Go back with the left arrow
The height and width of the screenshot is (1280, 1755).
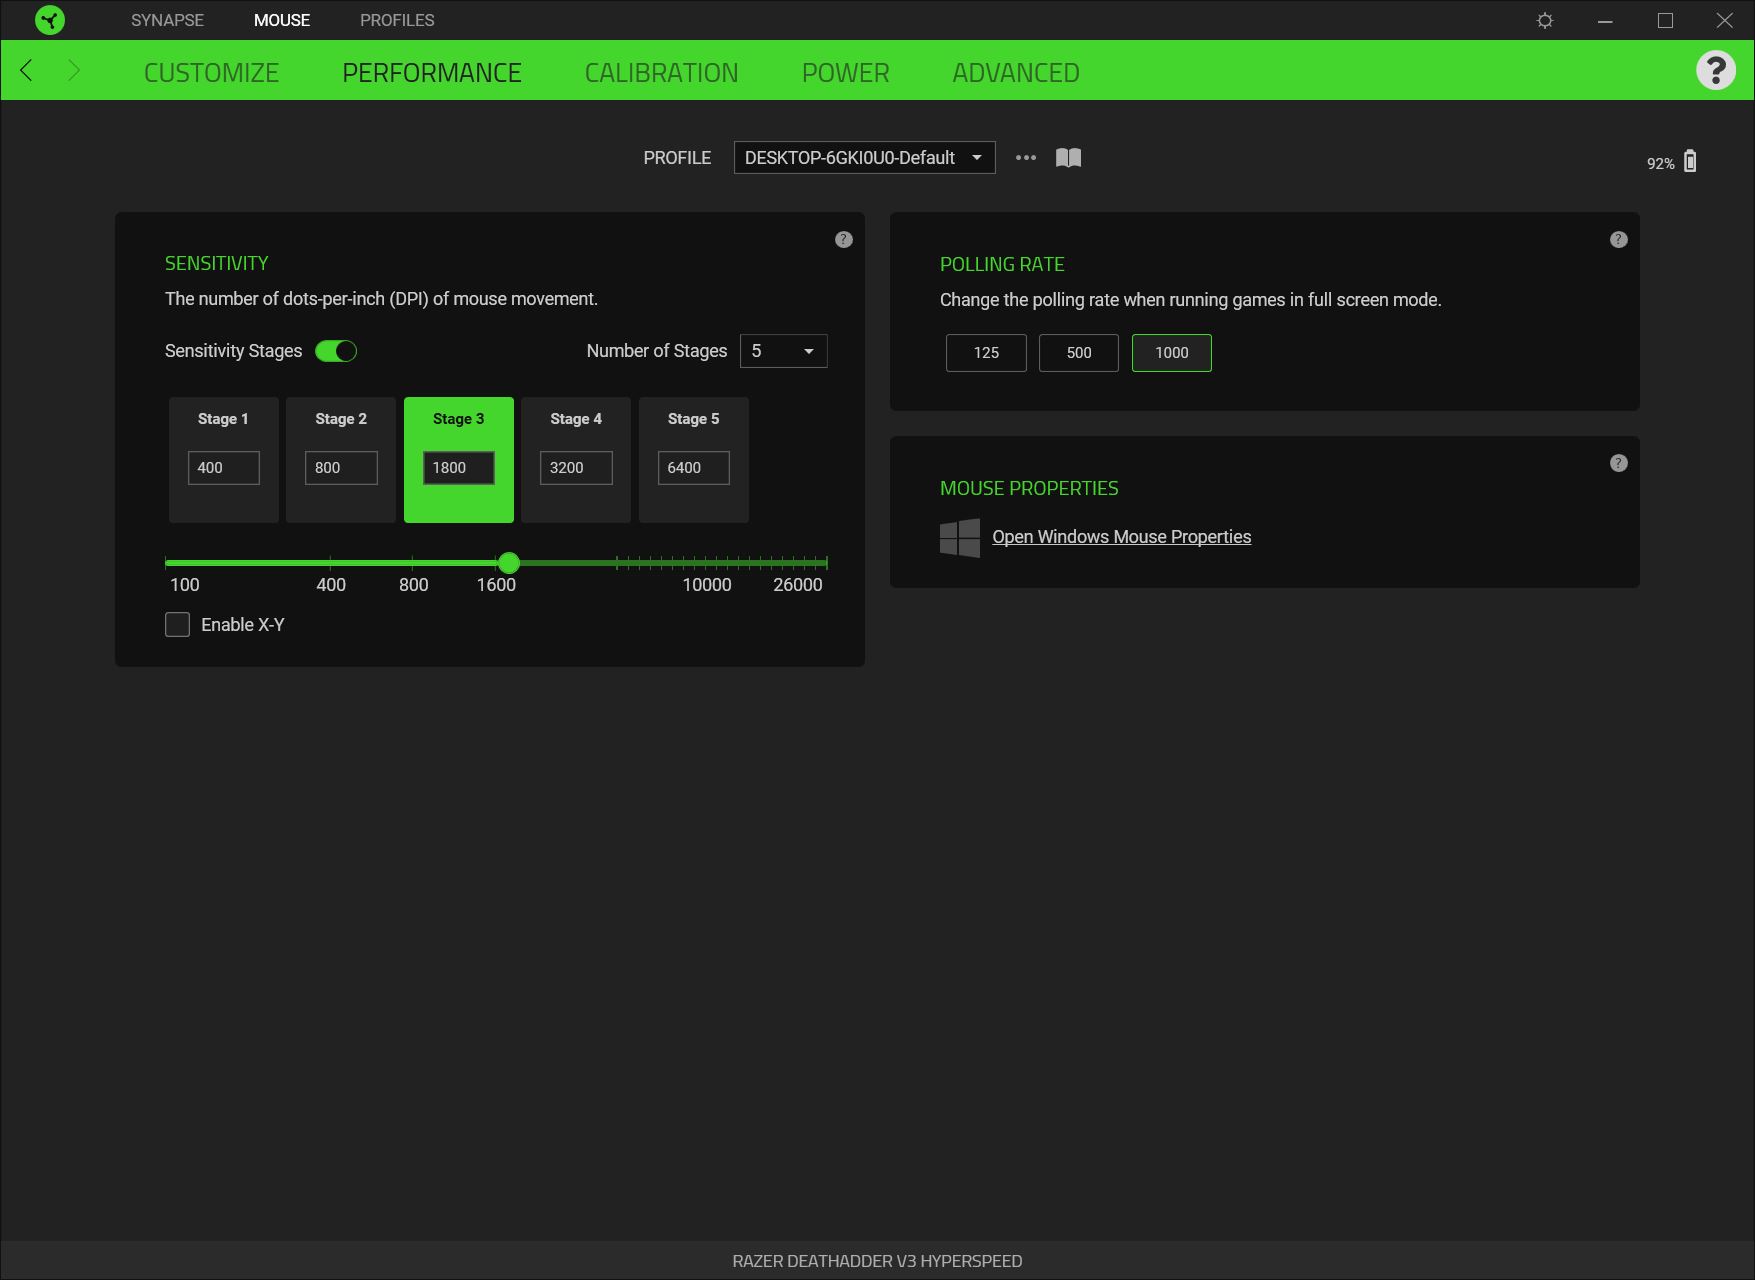click(27, 70)
